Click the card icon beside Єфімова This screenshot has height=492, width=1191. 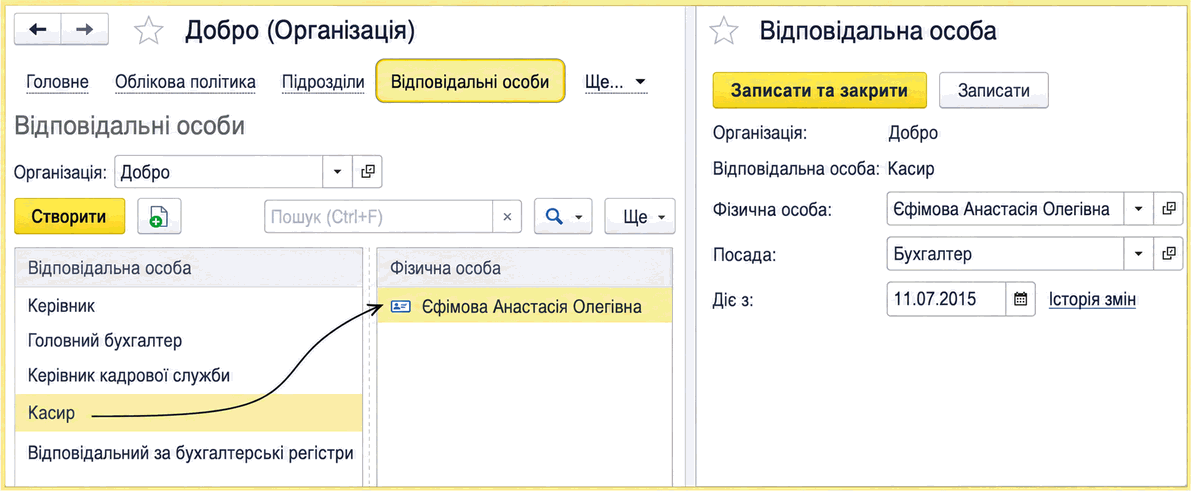[x=400, y=307]
